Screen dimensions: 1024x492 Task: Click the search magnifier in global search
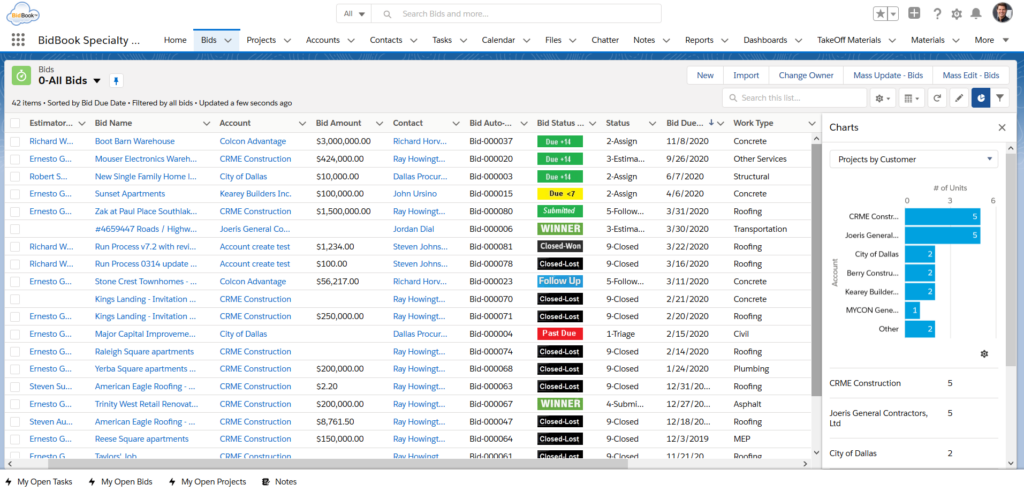pos(387,14)
